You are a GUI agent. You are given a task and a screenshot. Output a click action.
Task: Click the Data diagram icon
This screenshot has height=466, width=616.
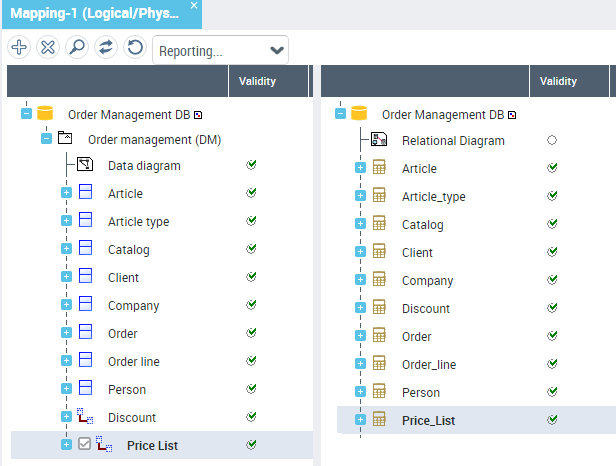pyautogui.click(x=86, y=165)
